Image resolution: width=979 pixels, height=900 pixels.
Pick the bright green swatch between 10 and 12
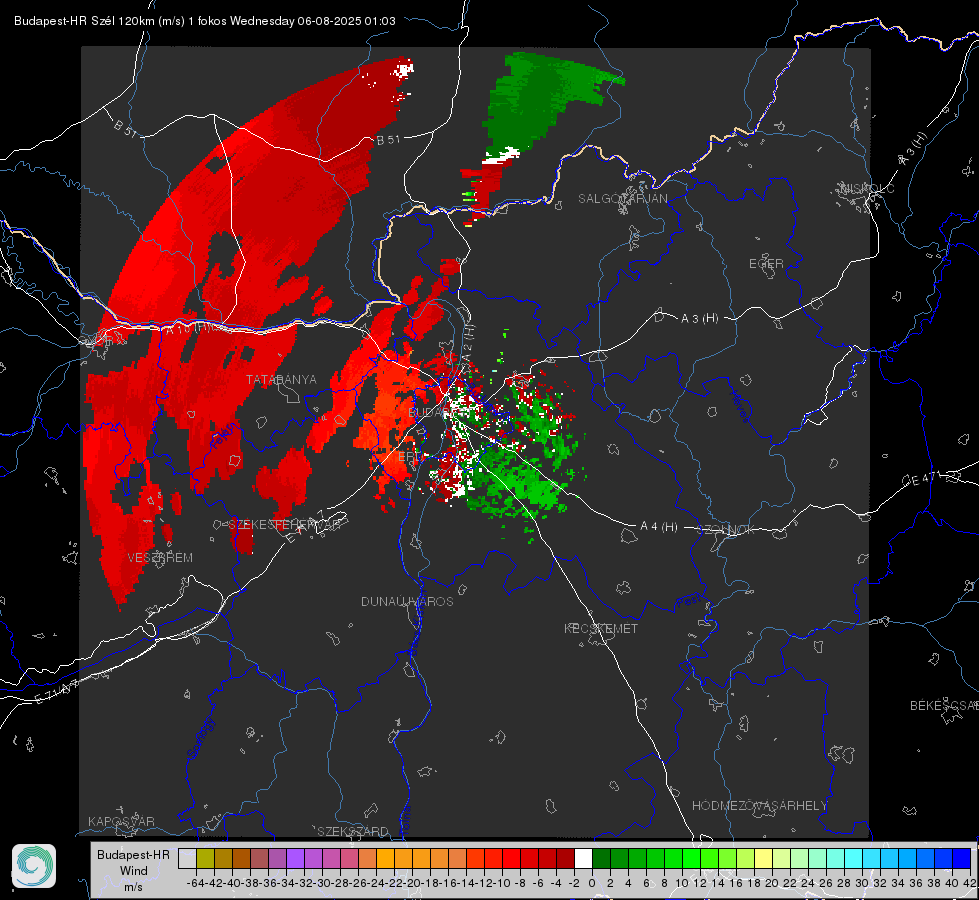pos(691,858)
